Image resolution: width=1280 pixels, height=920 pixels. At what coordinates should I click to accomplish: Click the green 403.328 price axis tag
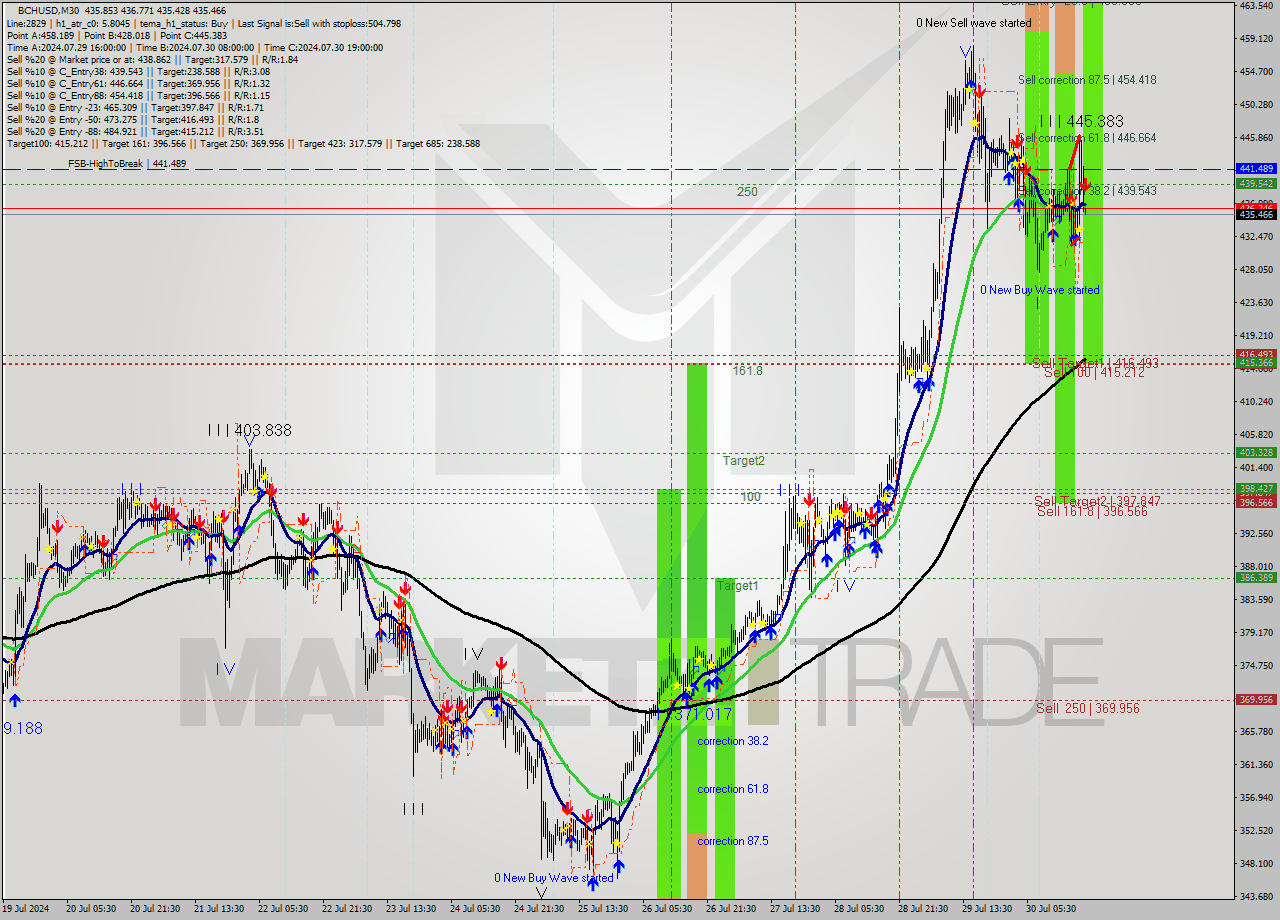[x=1257, y=452]
